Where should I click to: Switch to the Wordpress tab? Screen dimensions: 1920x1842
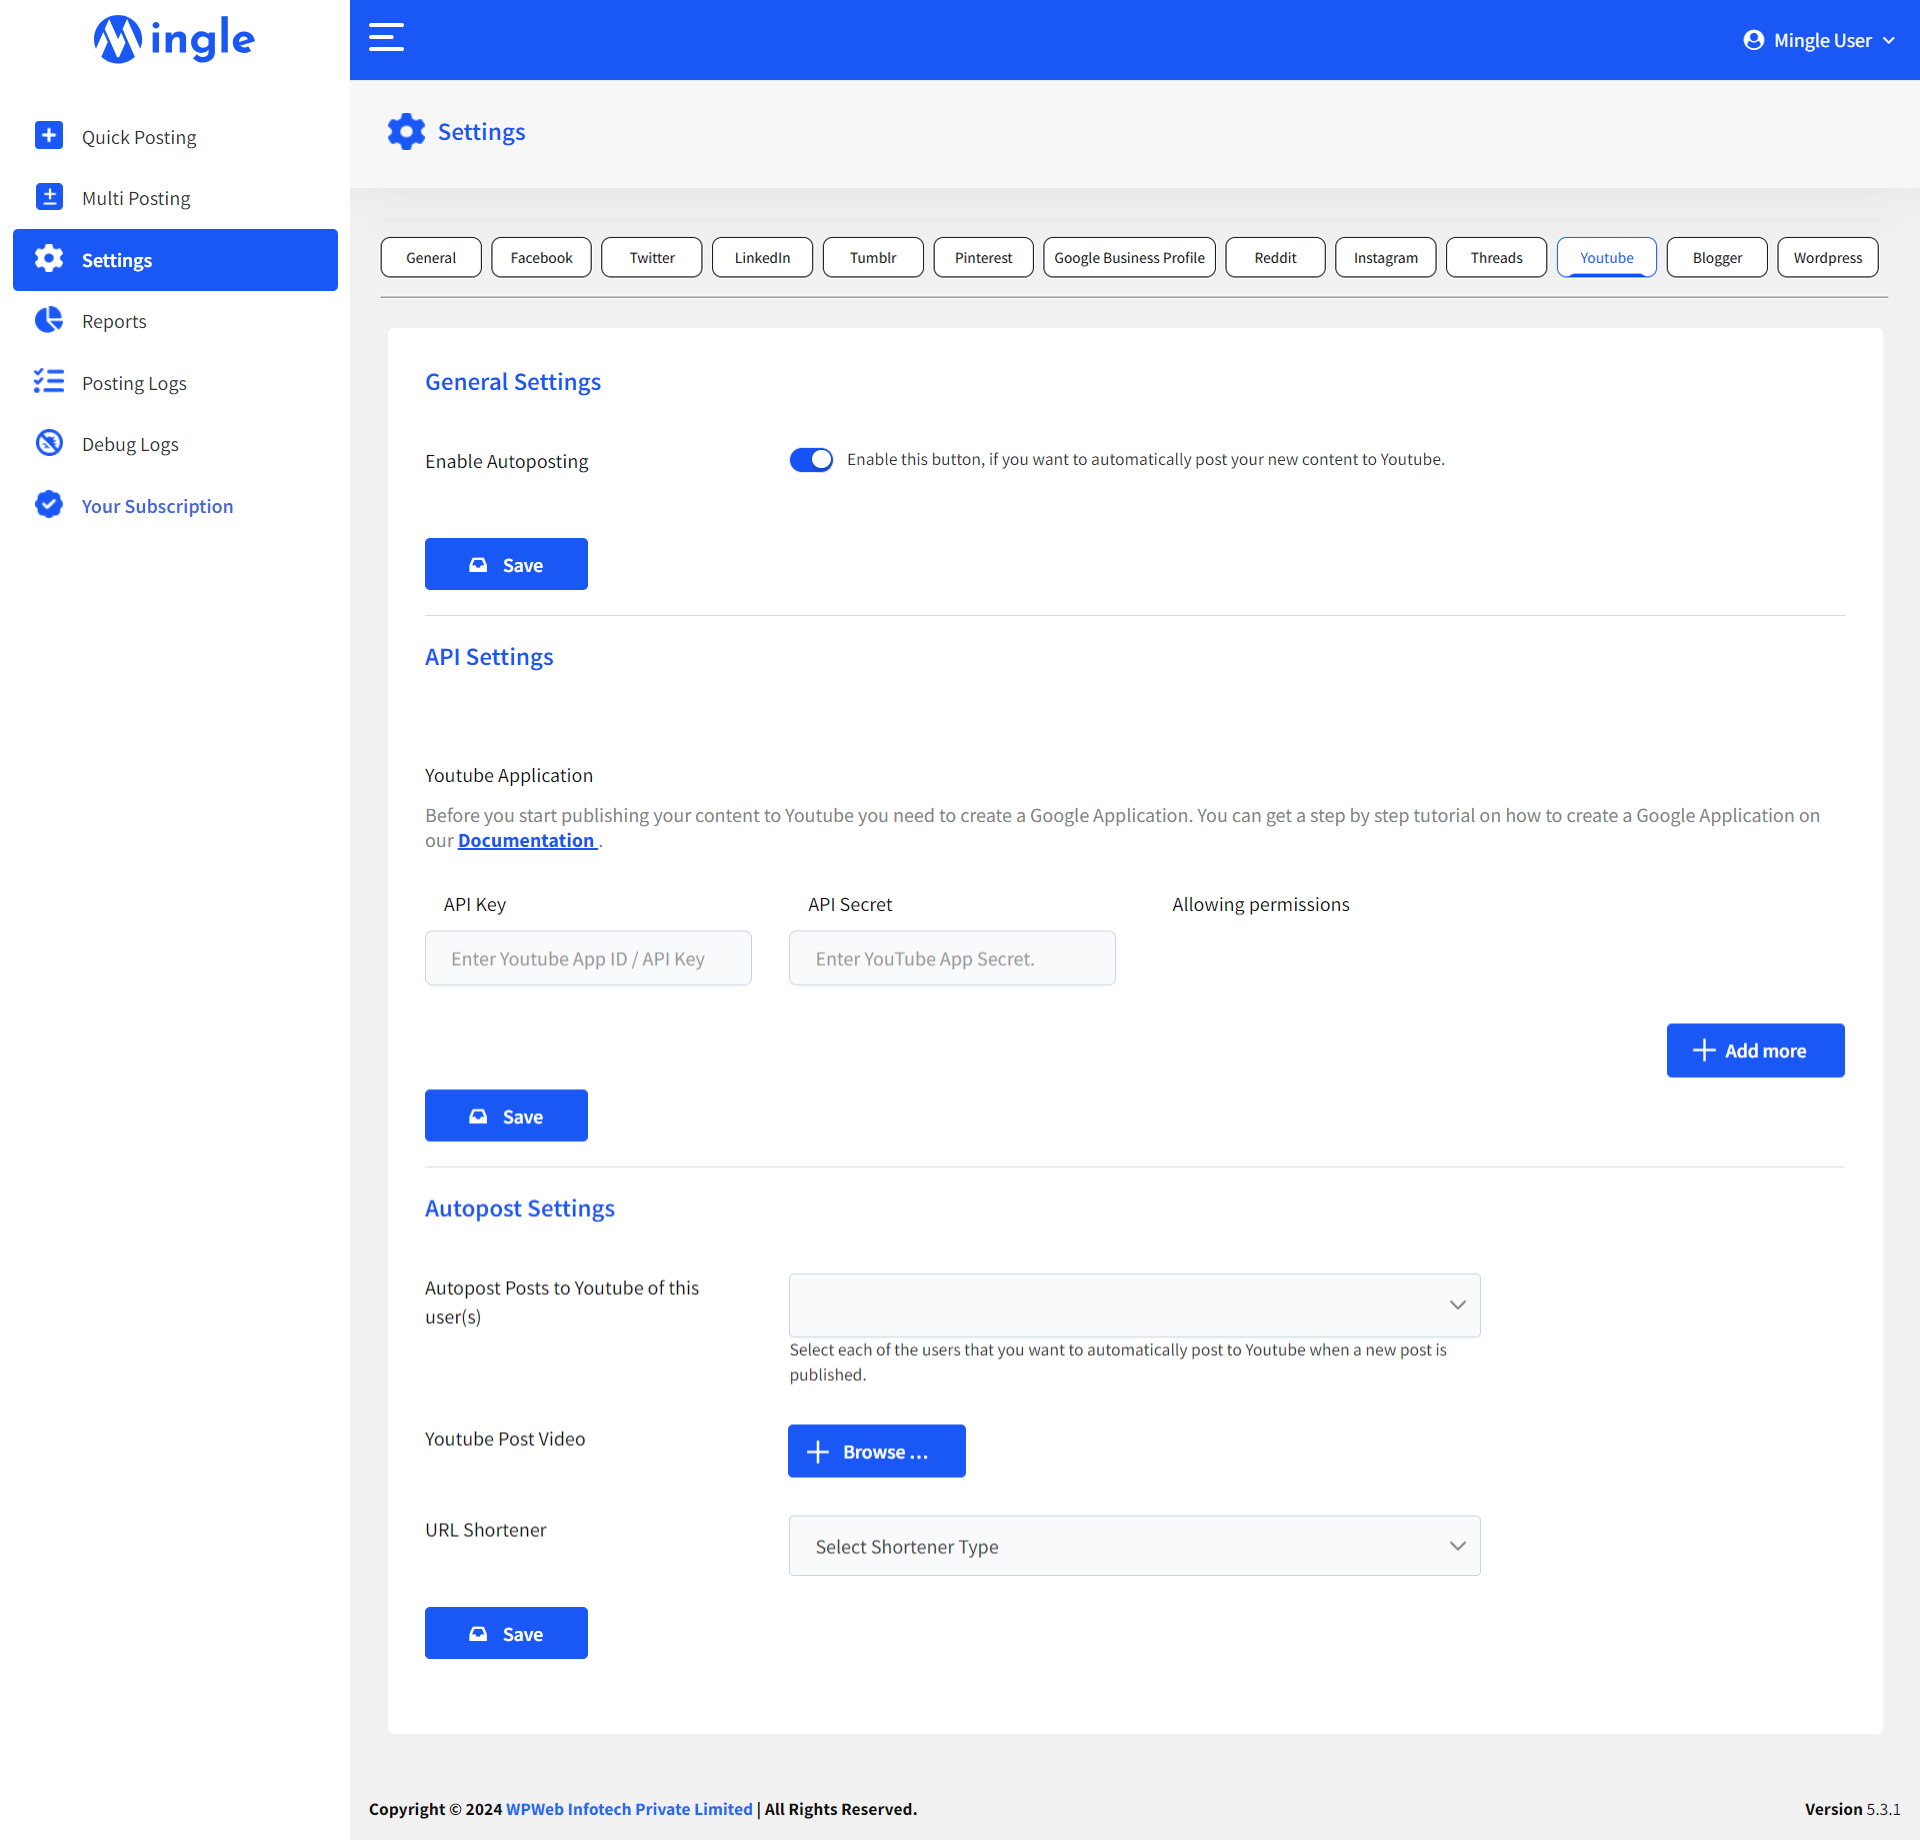[1828, 257]
